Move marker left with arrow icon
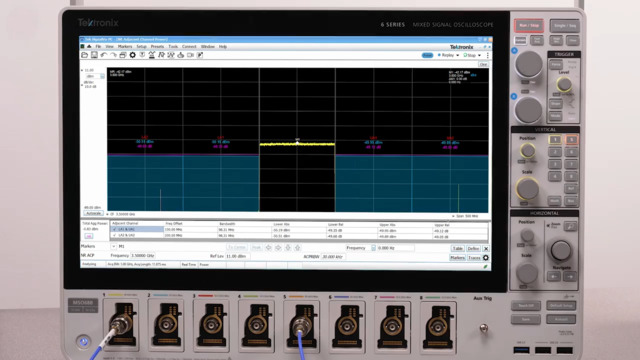The width and height of the screenshot is (640, 360). point(269,248)
